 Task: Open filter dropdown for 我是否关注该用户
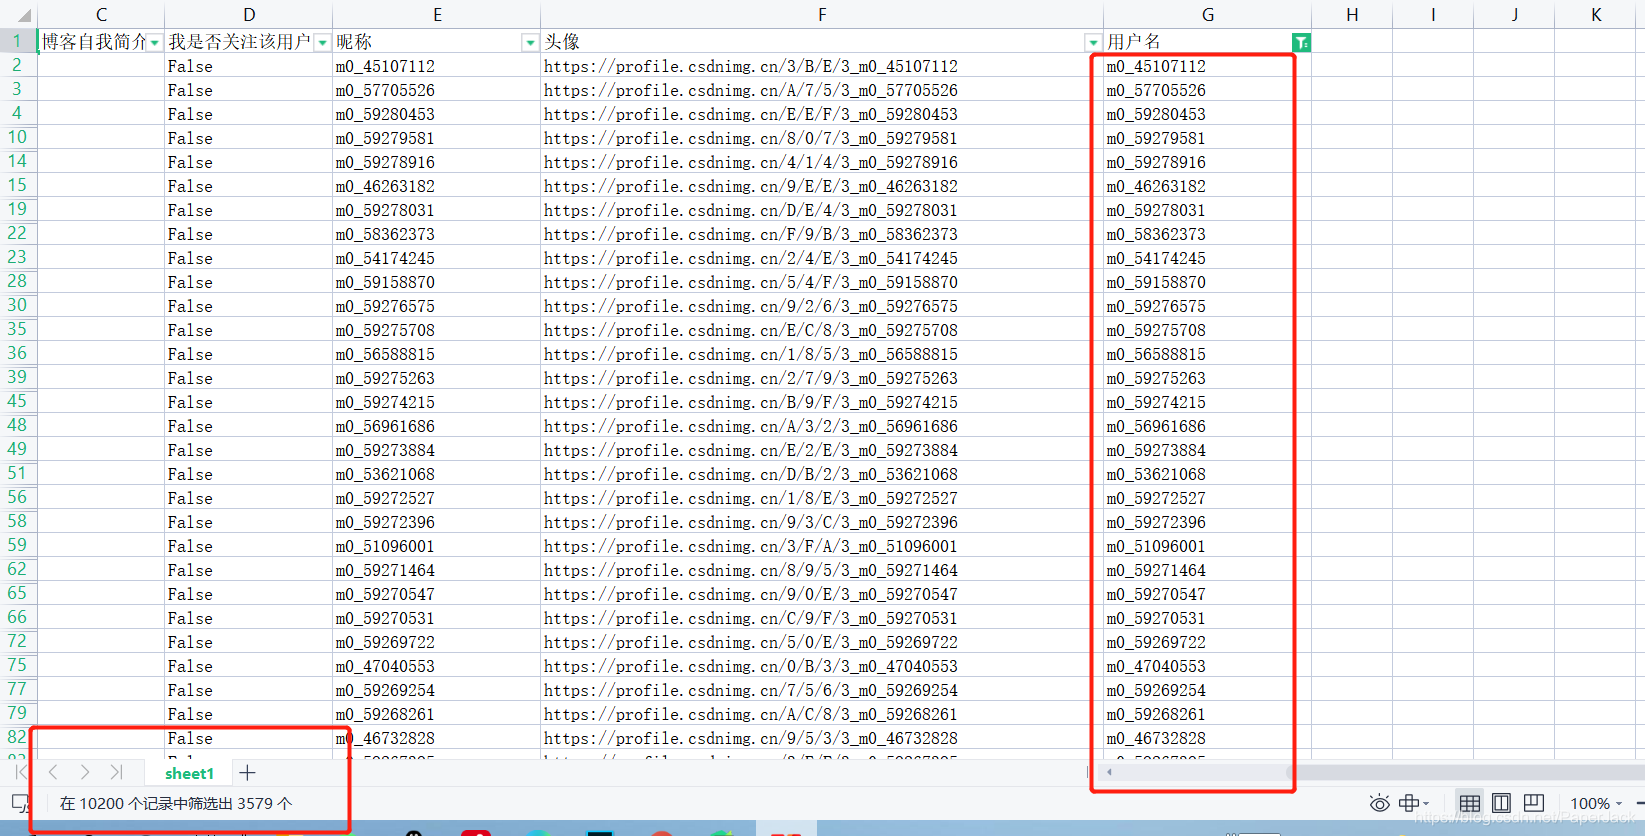(x=323, y=43)
